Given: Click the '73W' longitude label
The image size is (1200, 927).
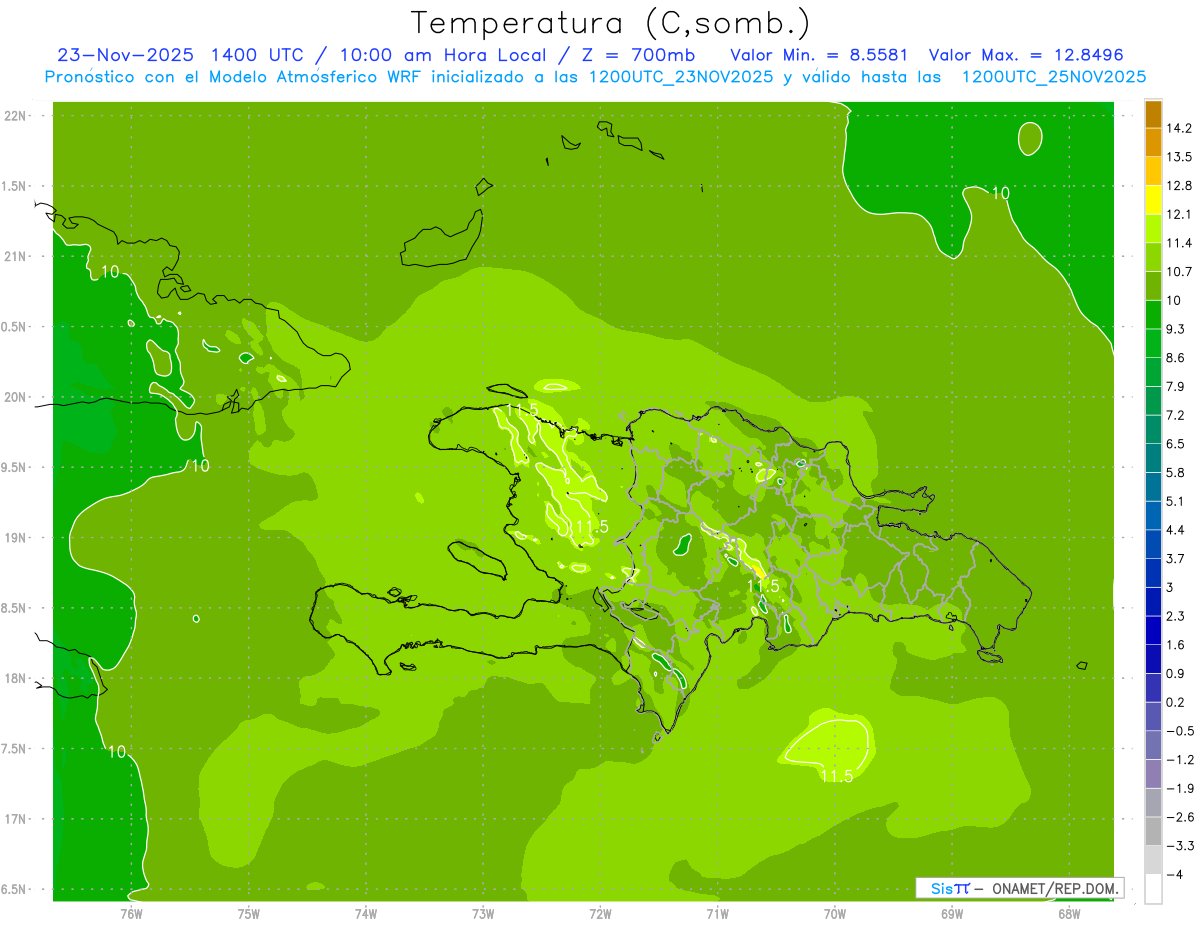Looking at the screenshot, I should pos(483,914).
